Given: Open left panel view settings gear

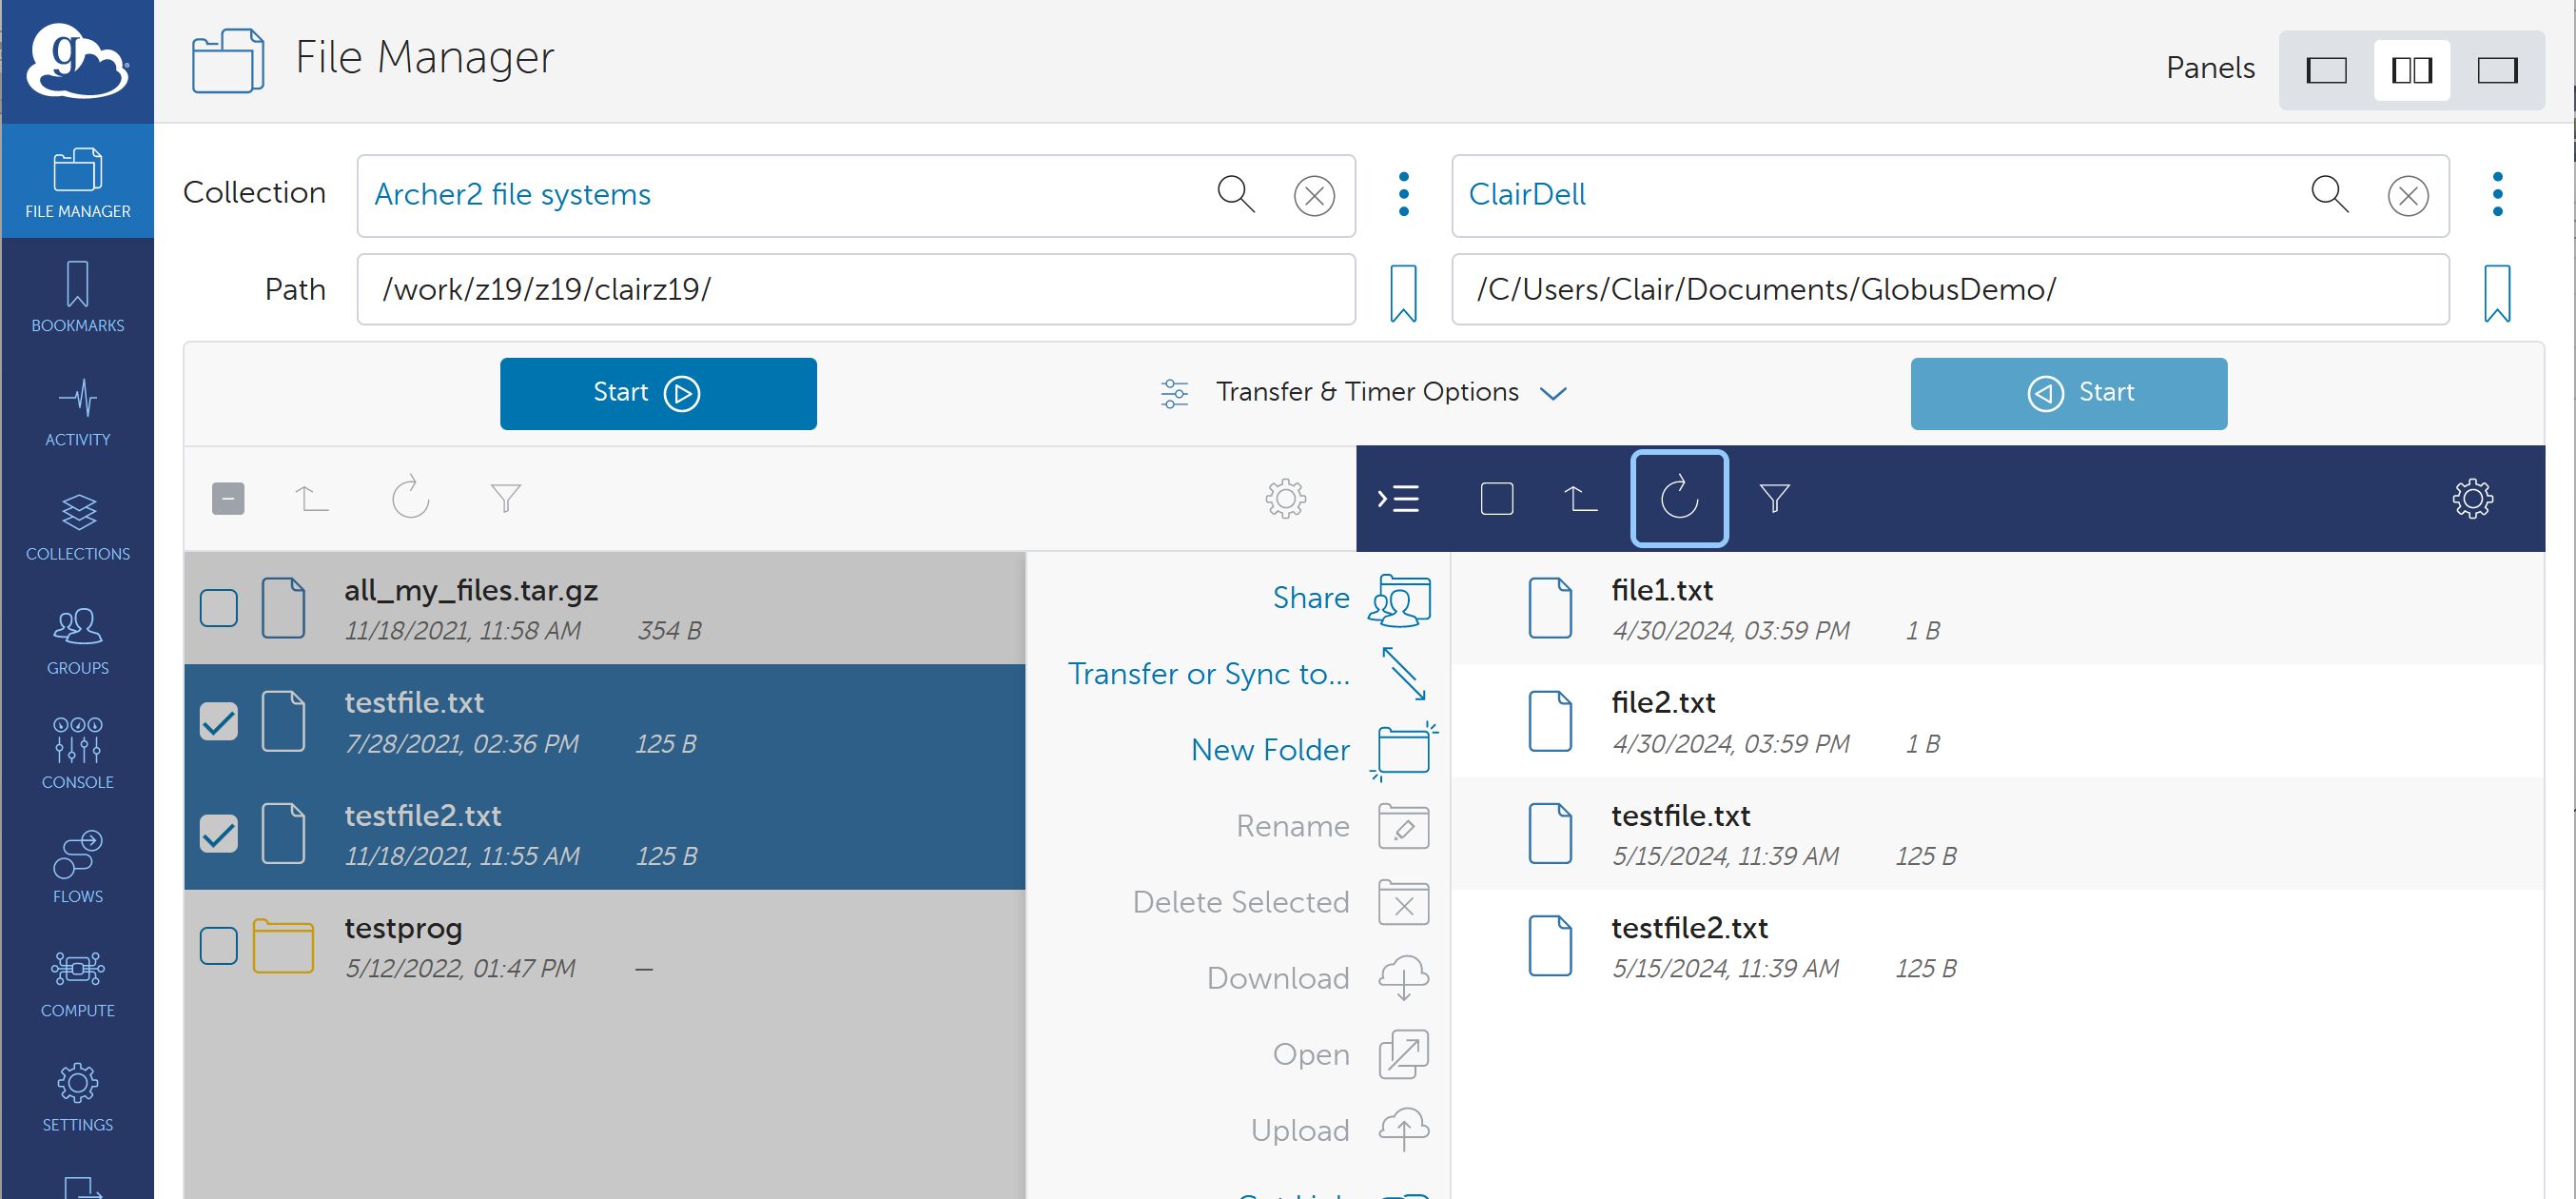Looking at the screenshot, I should pos(1285,498).
